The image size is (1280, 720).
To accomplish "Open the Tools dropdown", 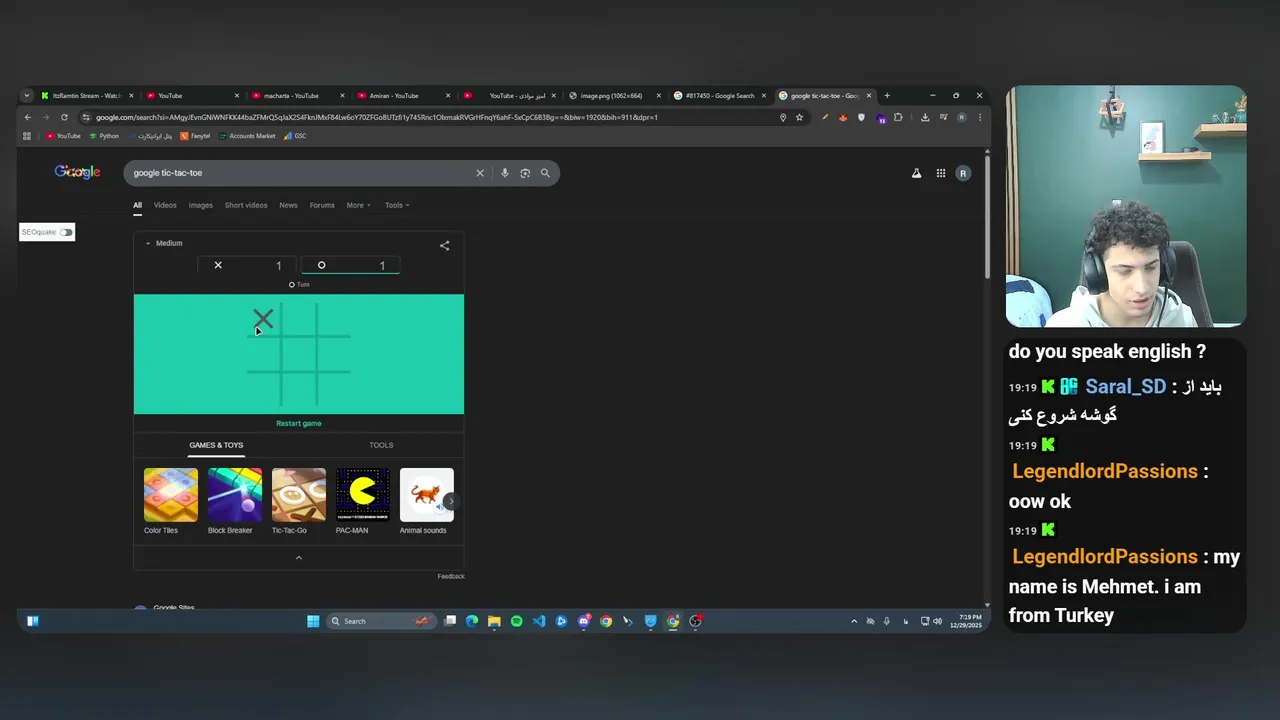I will pos(397,205).
